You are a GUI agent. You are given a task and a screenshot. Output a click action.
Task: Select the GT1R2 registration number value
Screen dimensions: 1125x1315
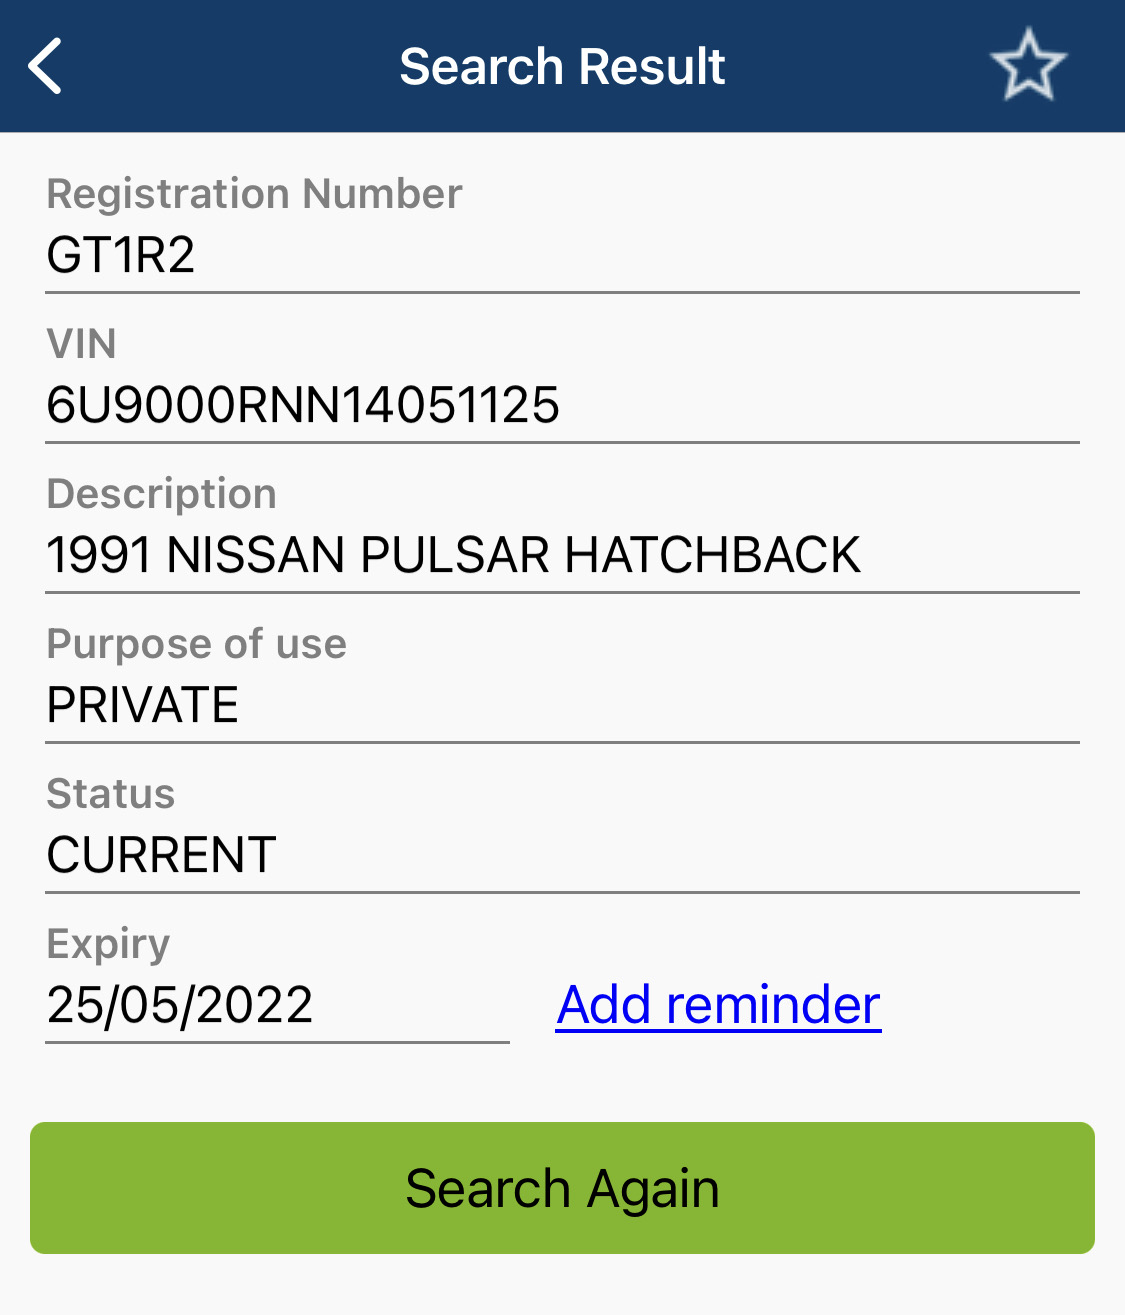[121, 255]
